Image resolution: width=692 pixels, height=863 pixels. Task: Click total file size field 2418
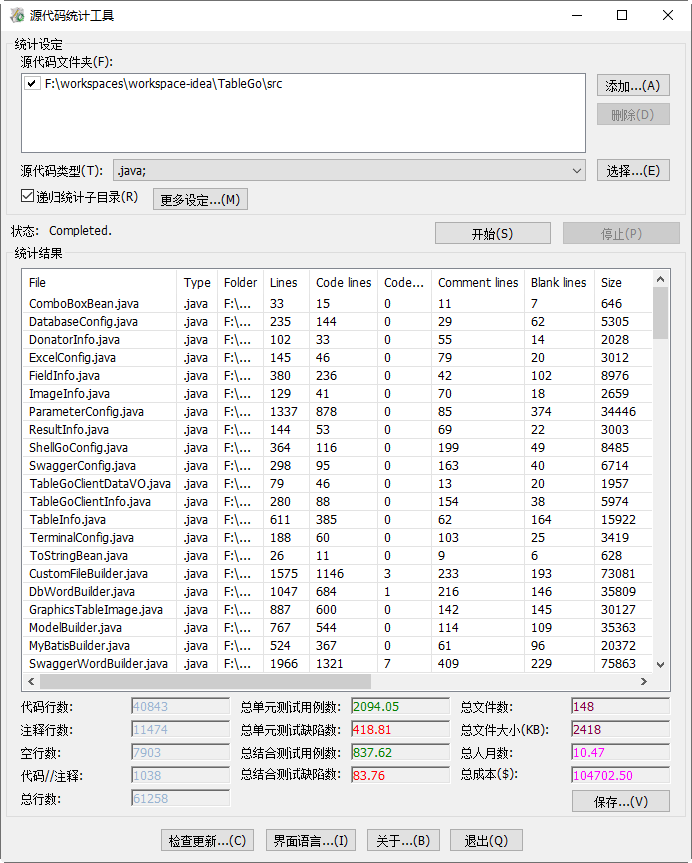(621, 729)
